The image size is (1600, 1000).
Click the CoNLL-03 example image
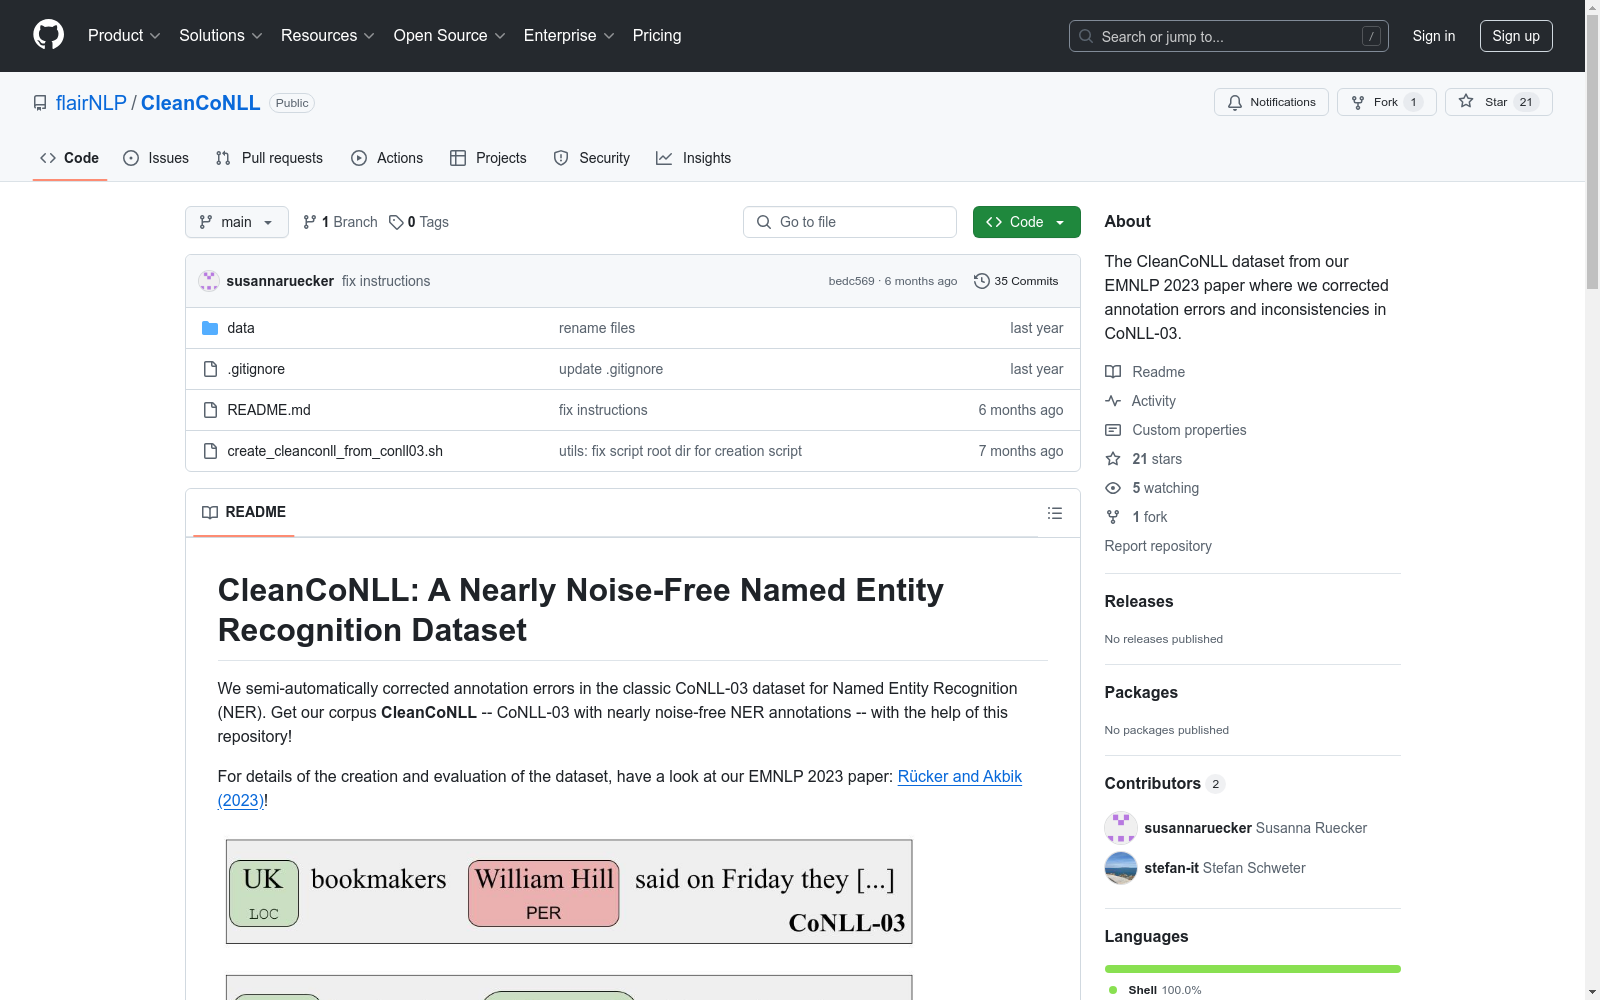point(569,892)
